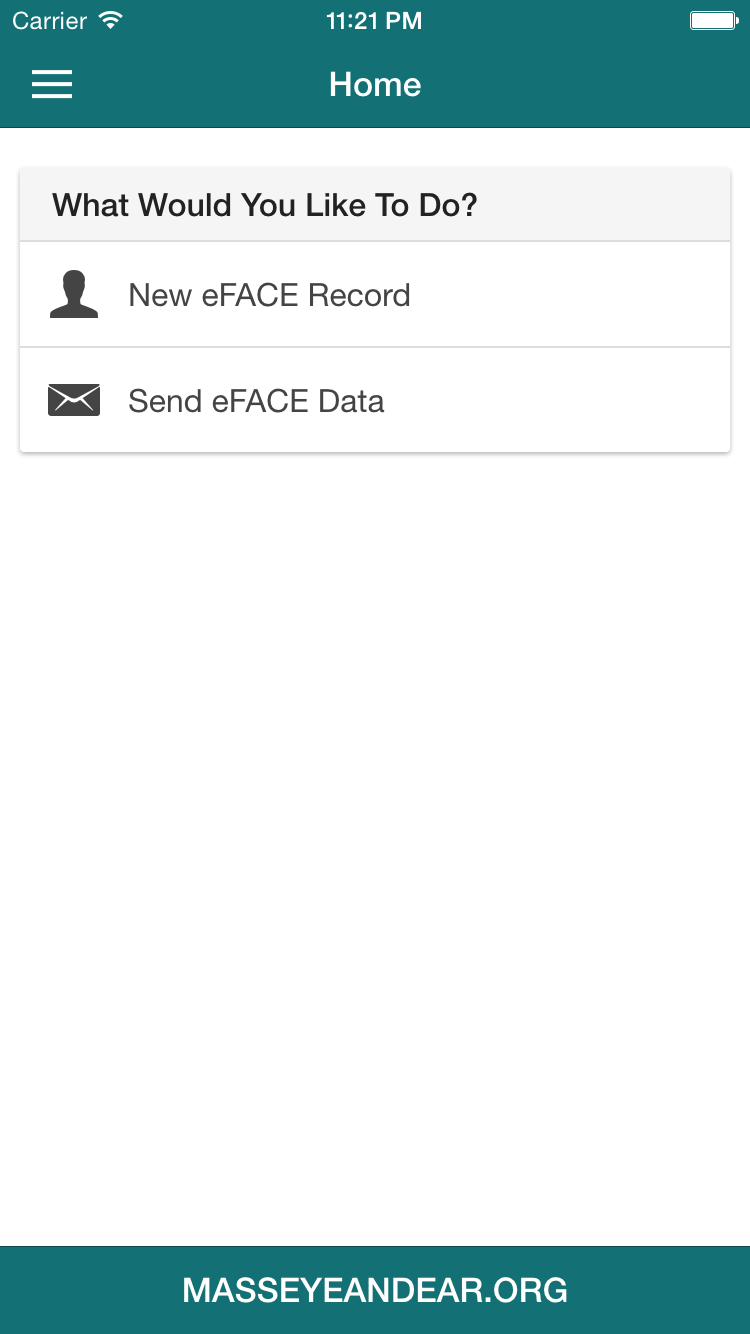Open New eFACE Record
Viewport: 750px width, 1334px height.
coord(269,295)
